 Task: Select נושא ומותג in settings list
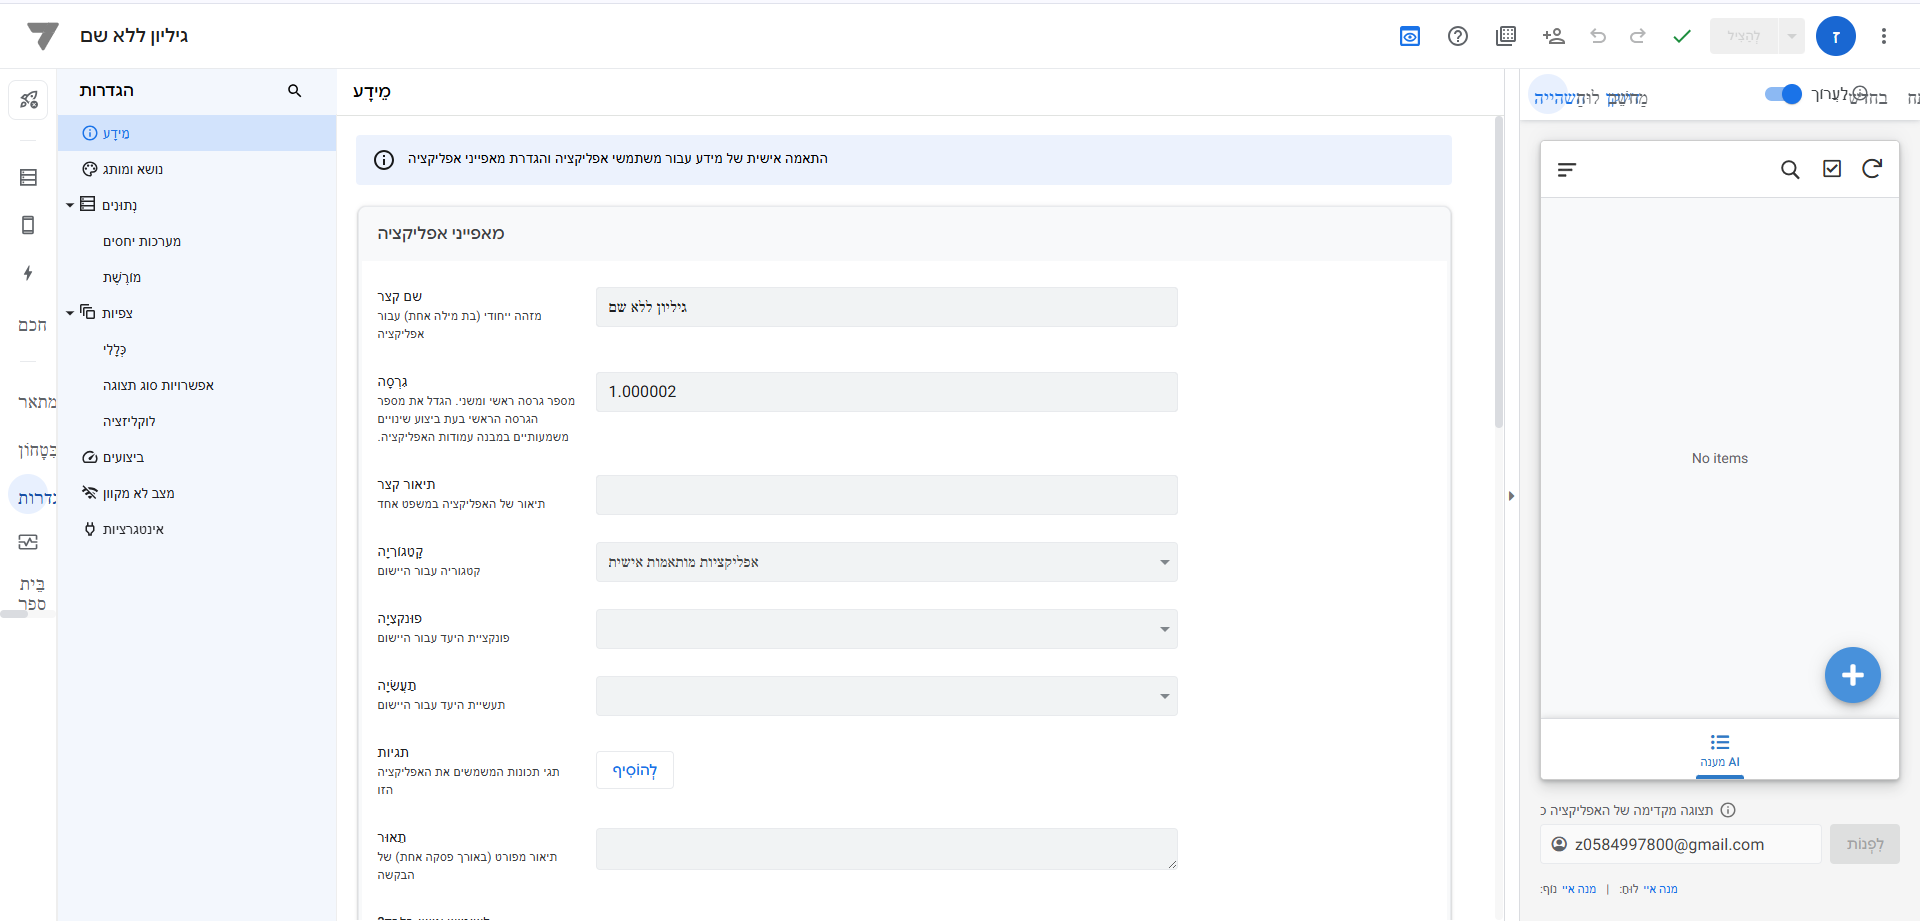(x=132, y=169)
